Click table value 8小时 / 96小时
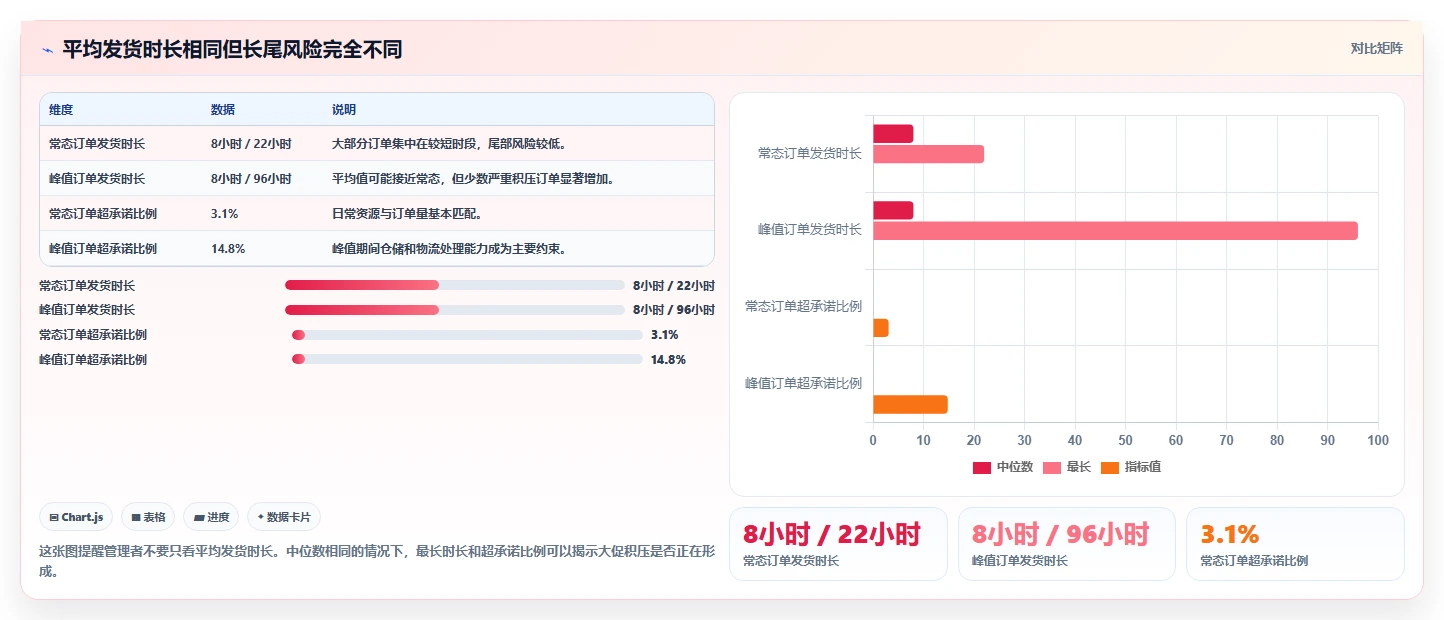The image size is (1444, 620). pos(251,179)
